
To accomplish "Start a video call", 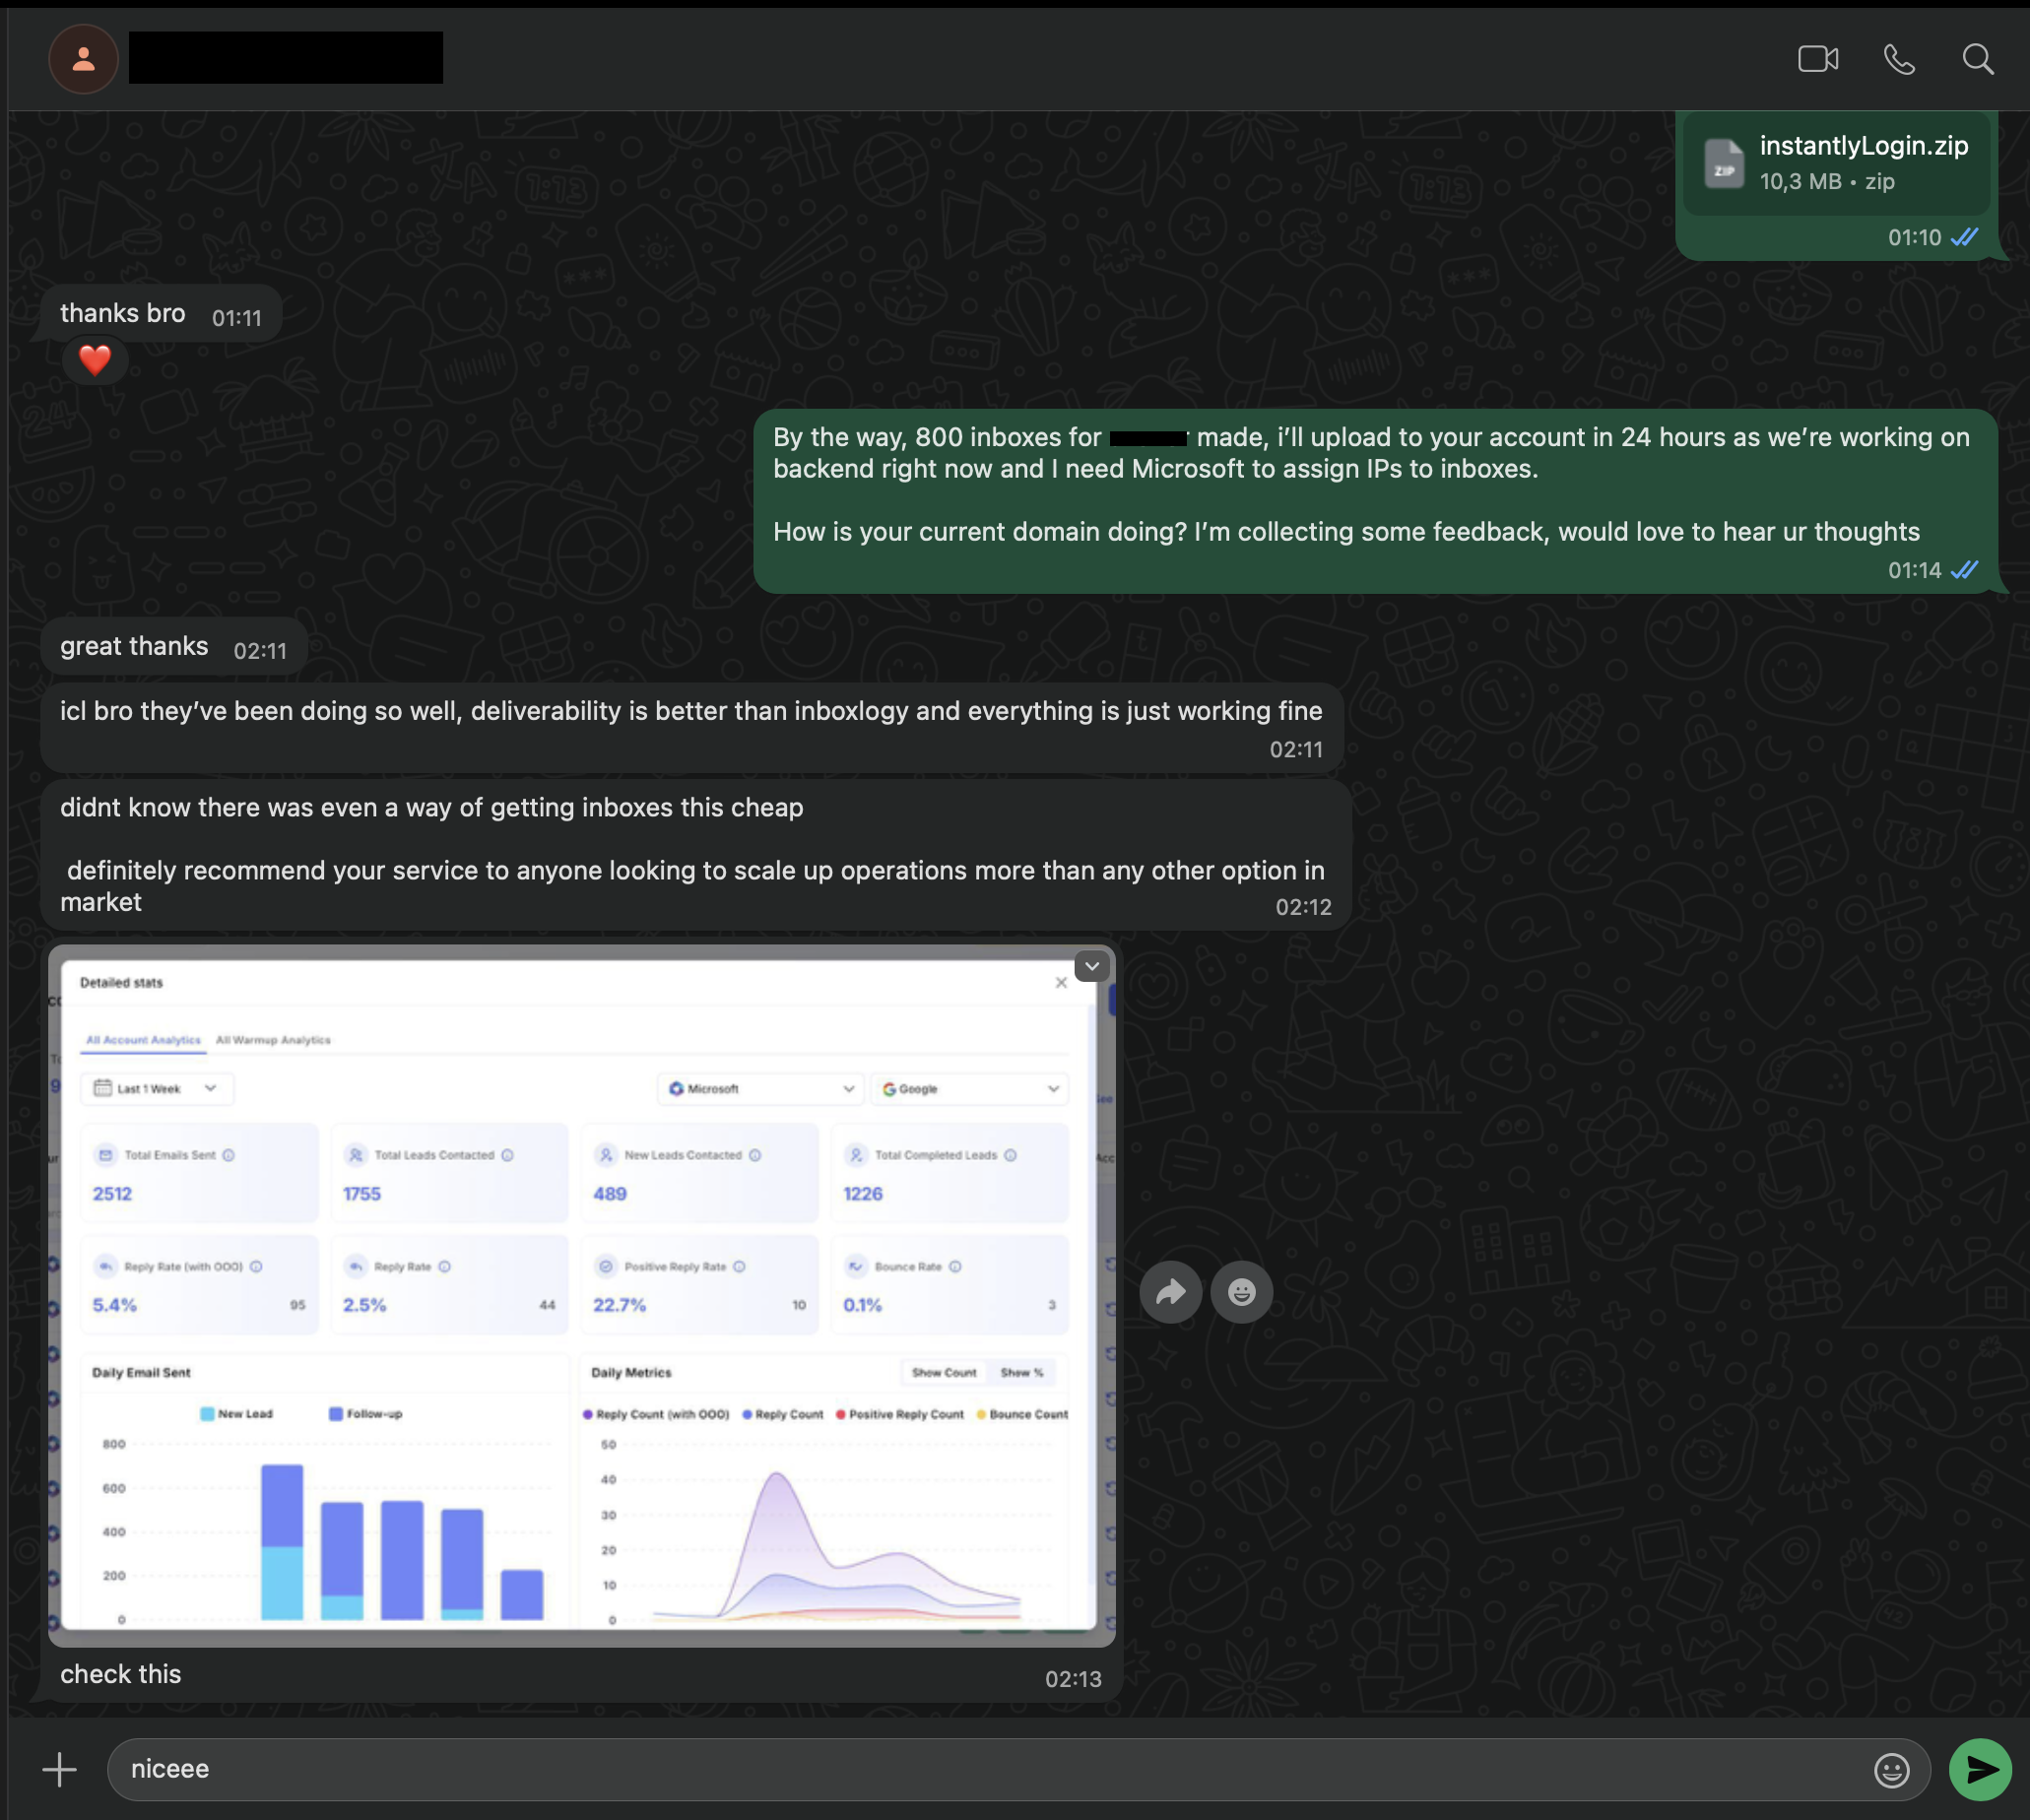I will coord(1817,59).
